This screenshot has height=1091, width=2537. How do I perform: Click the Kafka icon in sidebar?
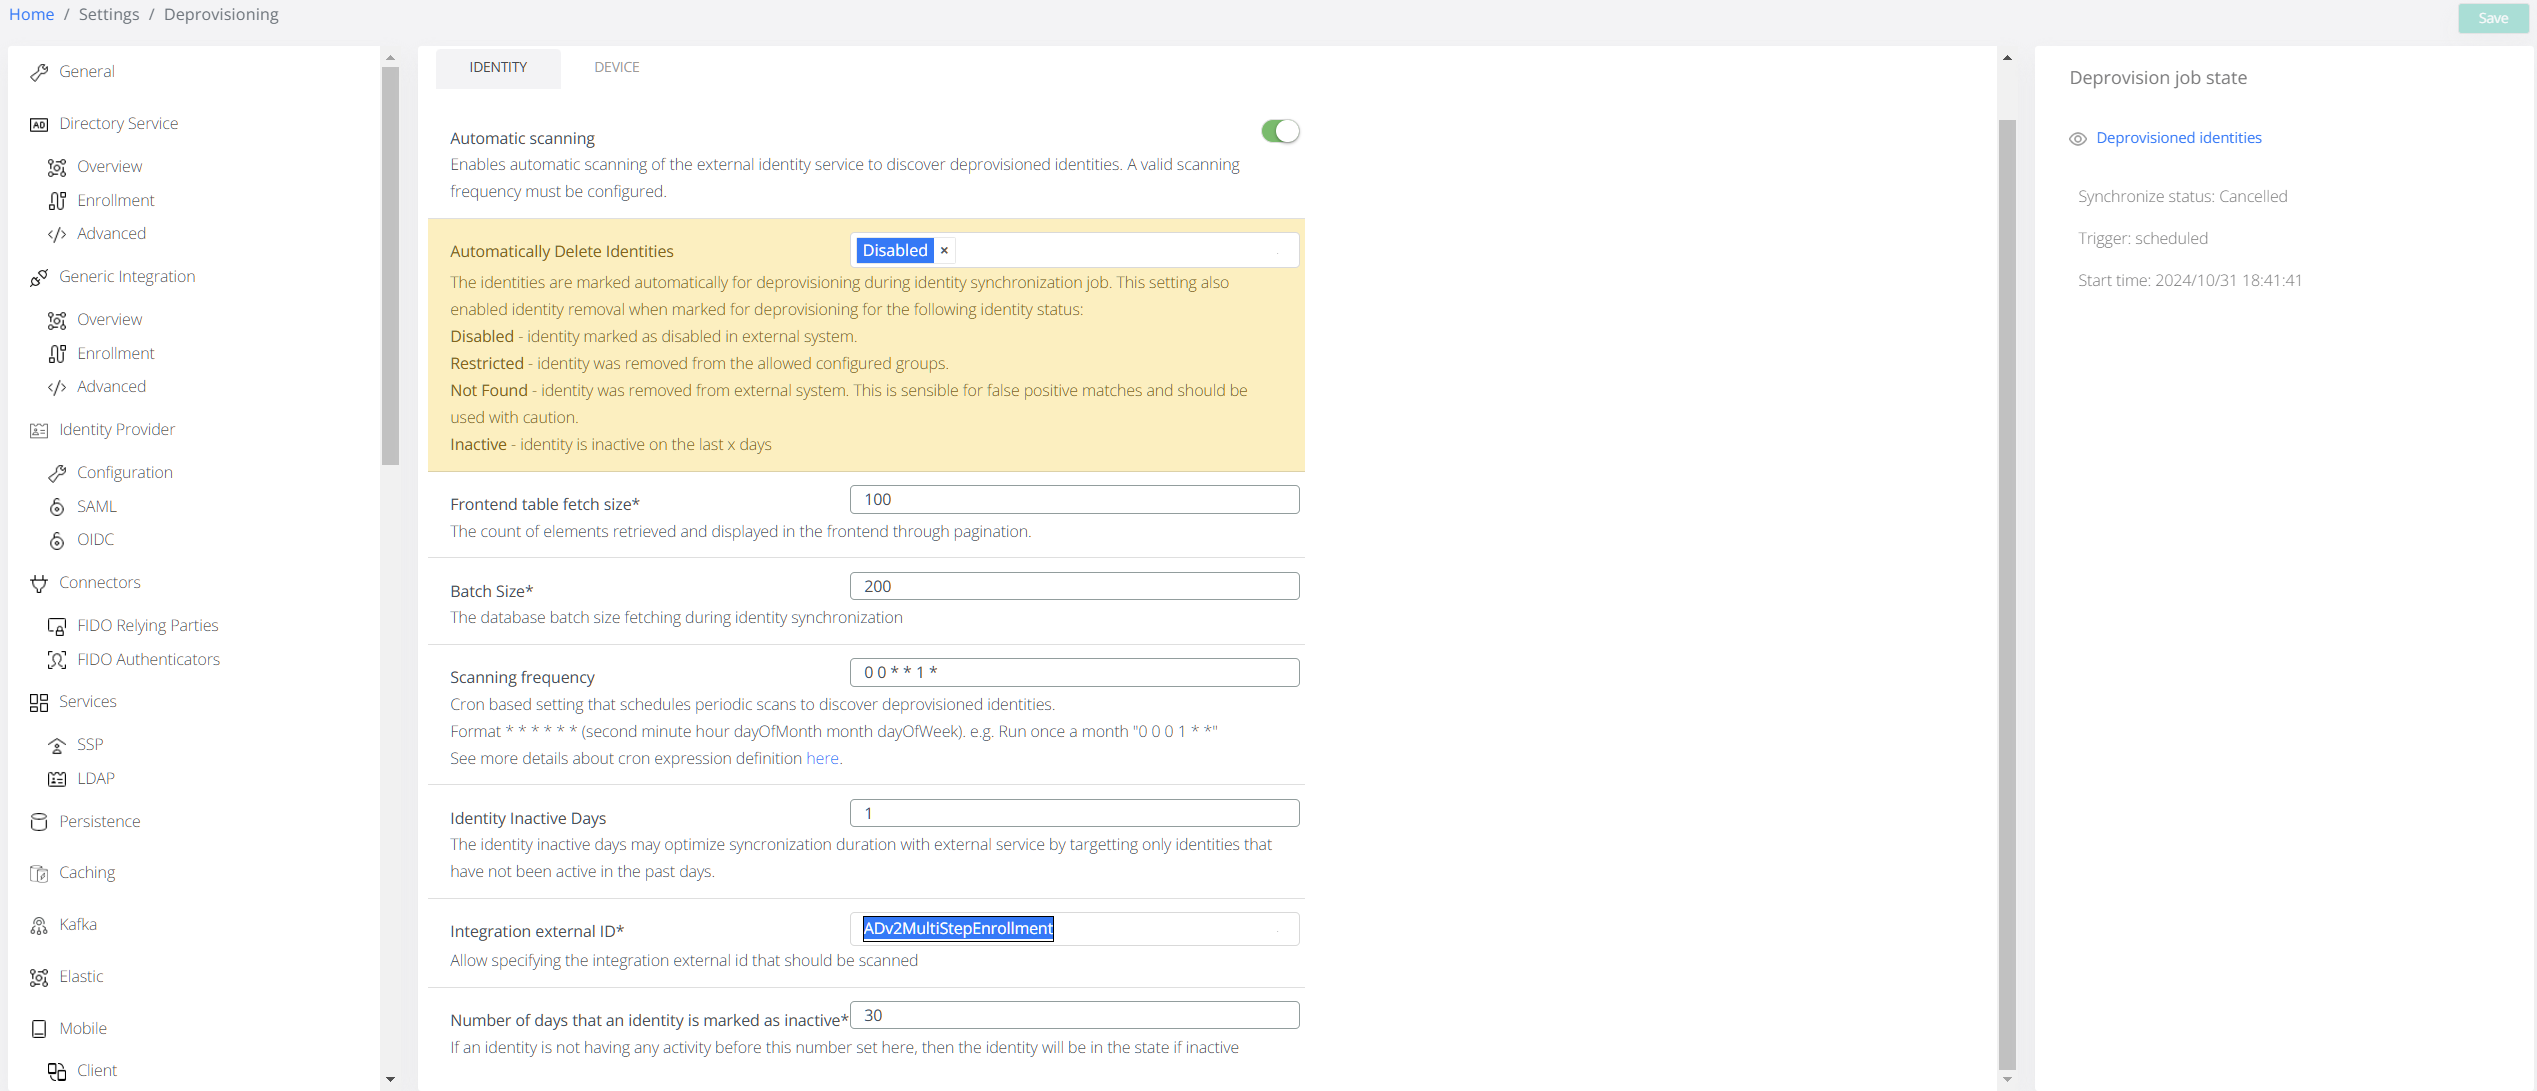pyautogui.click(x=39, y=925)
